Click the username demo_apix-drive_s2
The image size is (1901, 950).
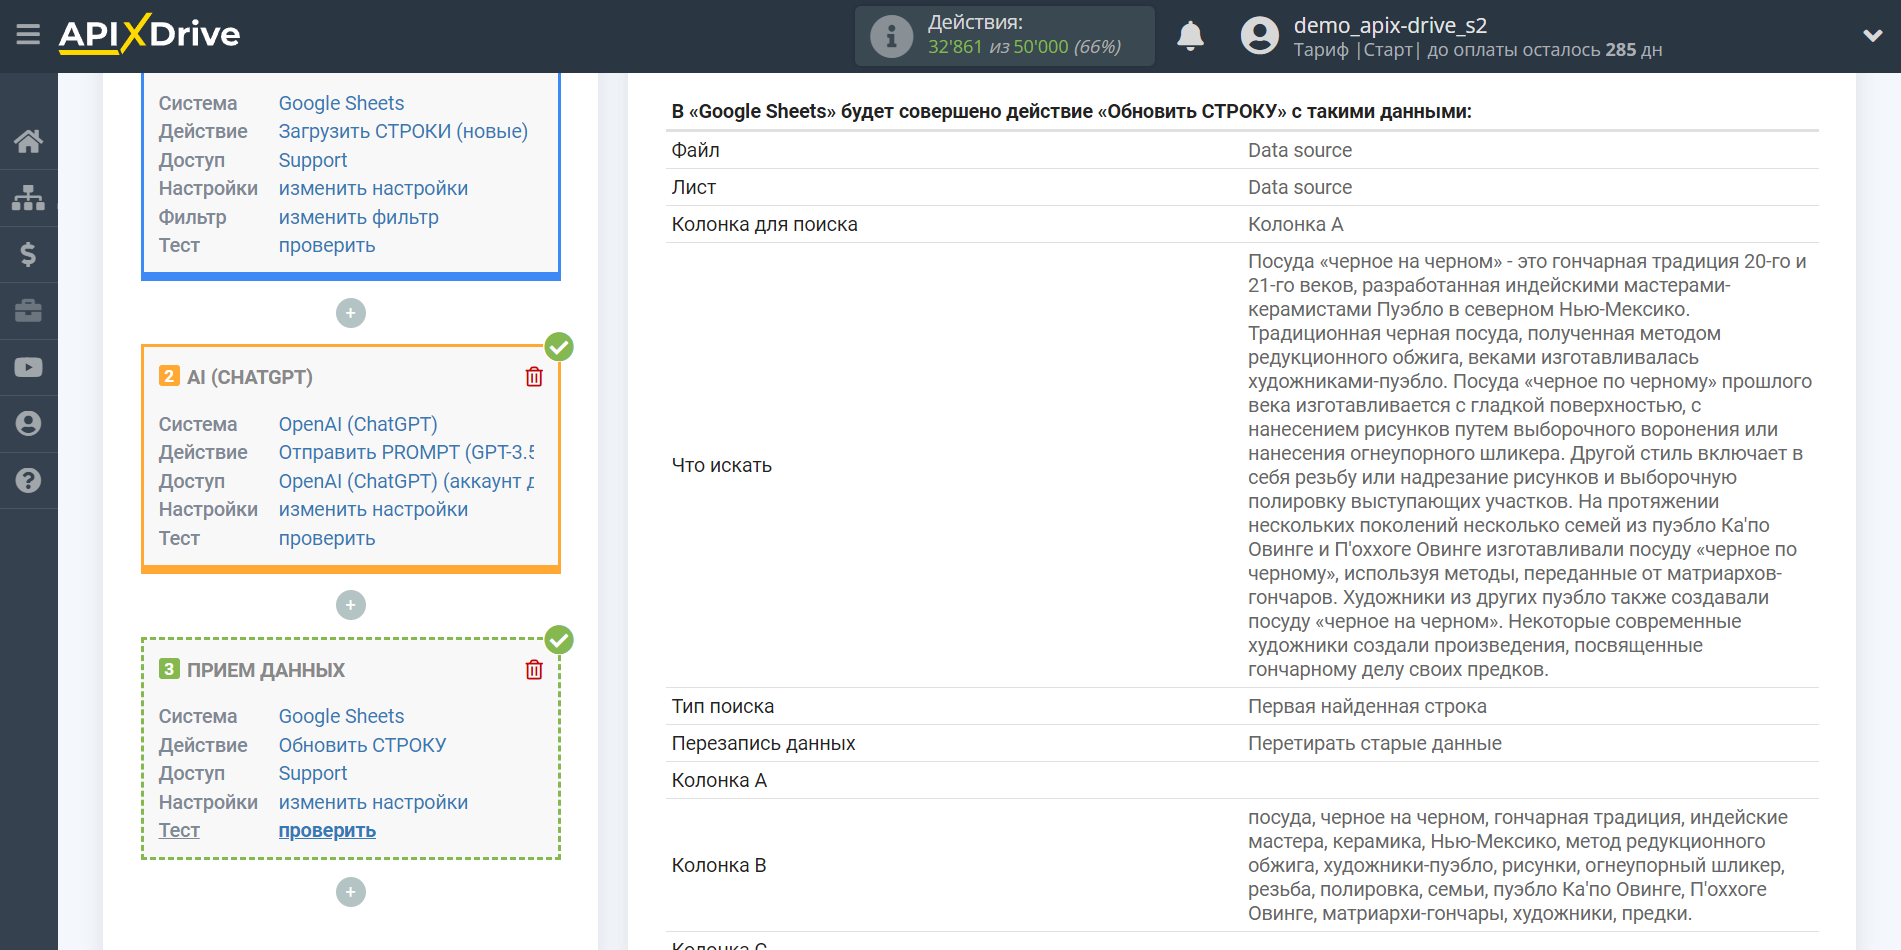coord(1390,25)
